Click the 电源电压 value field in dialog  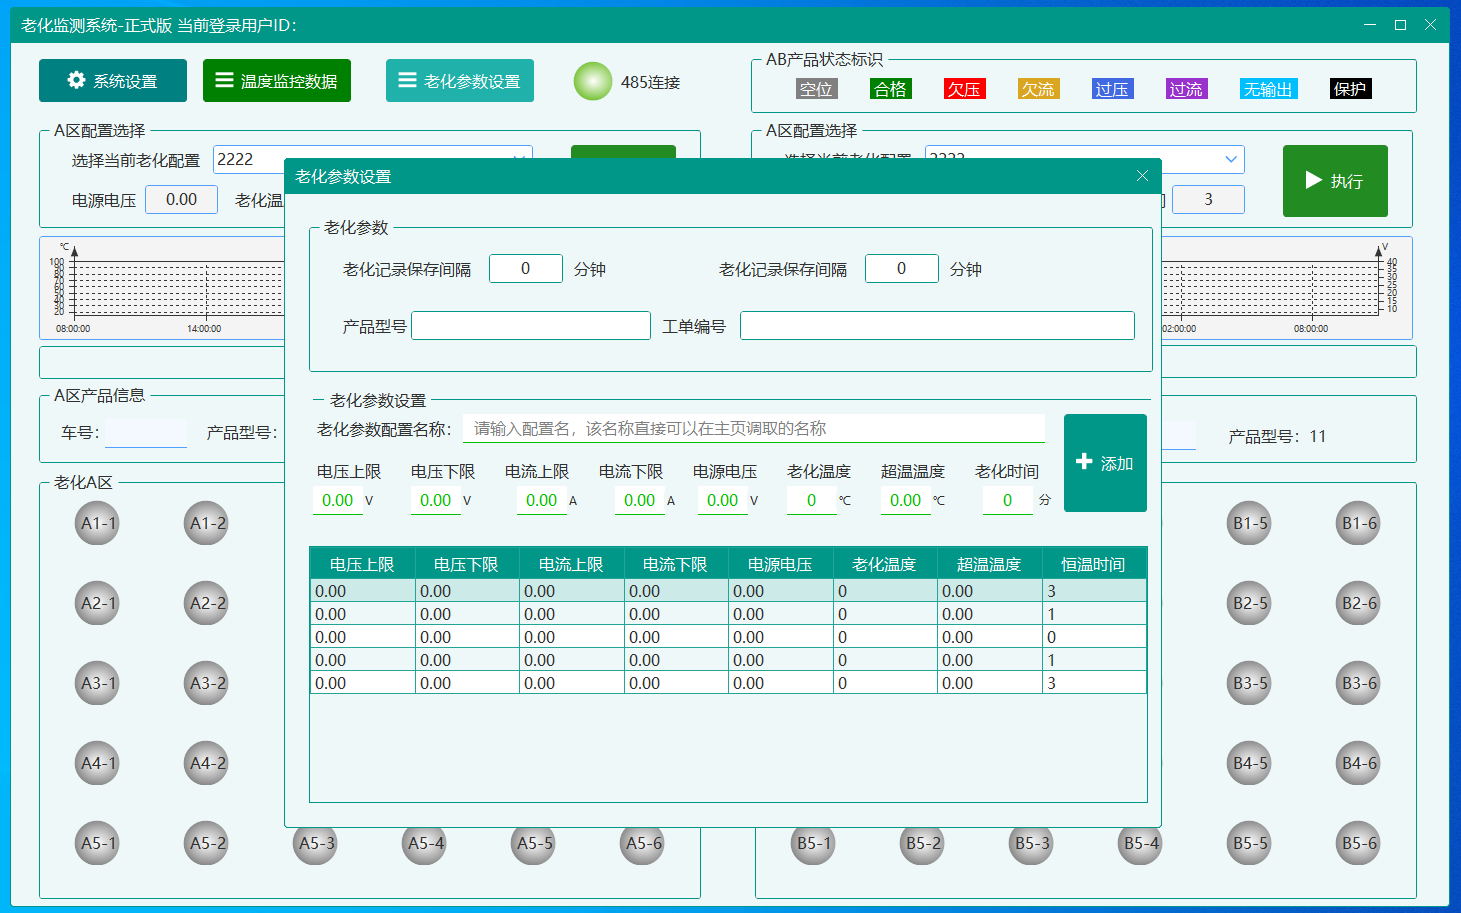[722, 500]
